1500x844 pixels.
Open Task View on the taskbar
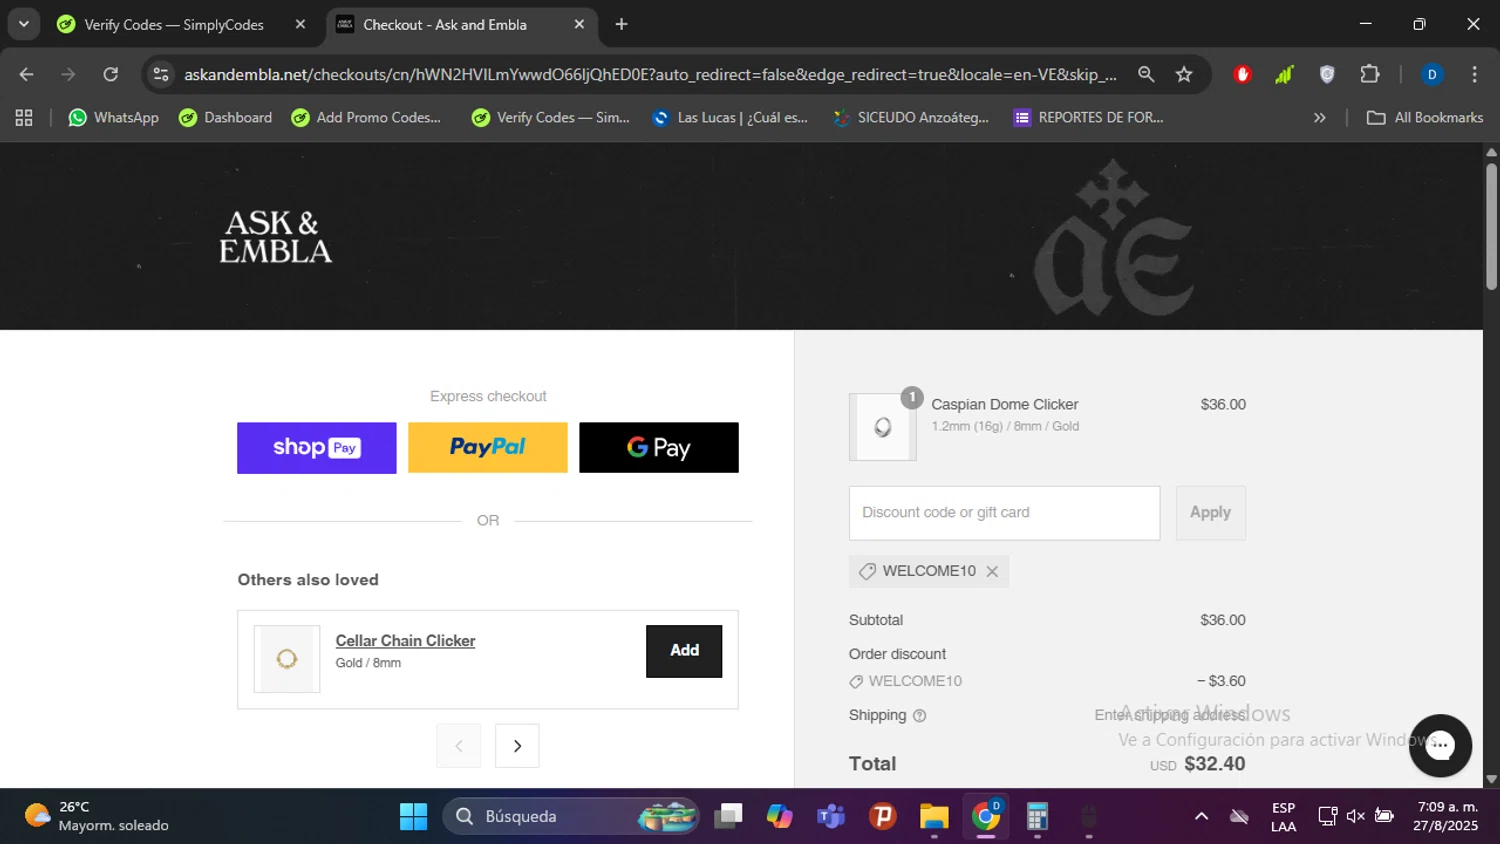click(x=729, y=816)
